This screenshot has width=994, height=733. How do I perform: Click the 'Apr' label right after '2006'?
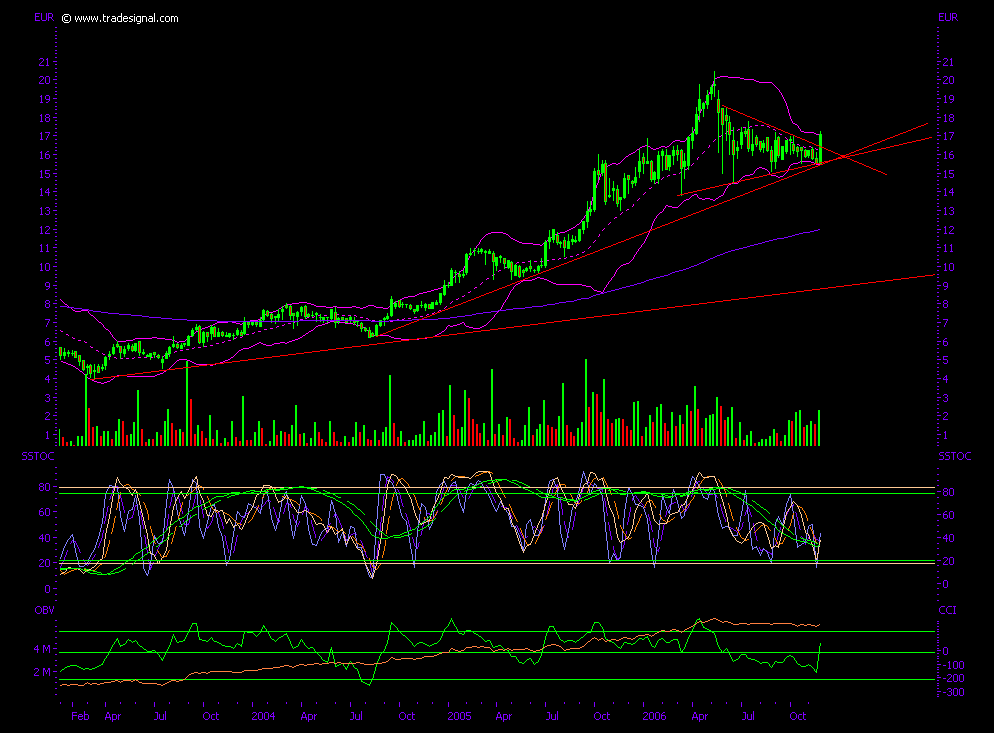[700, 717]
